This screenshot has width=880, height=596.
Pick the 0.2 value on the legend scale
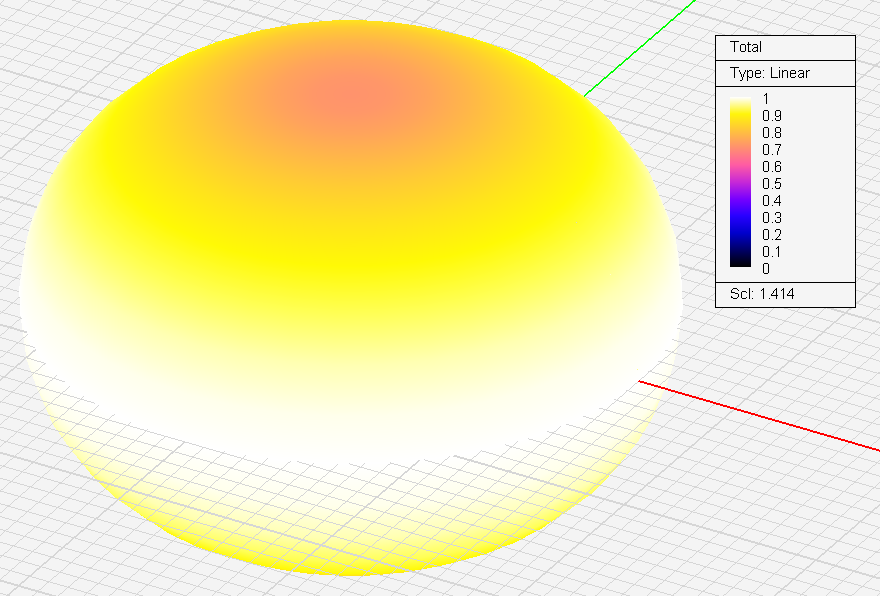click(x=772, y=235)
